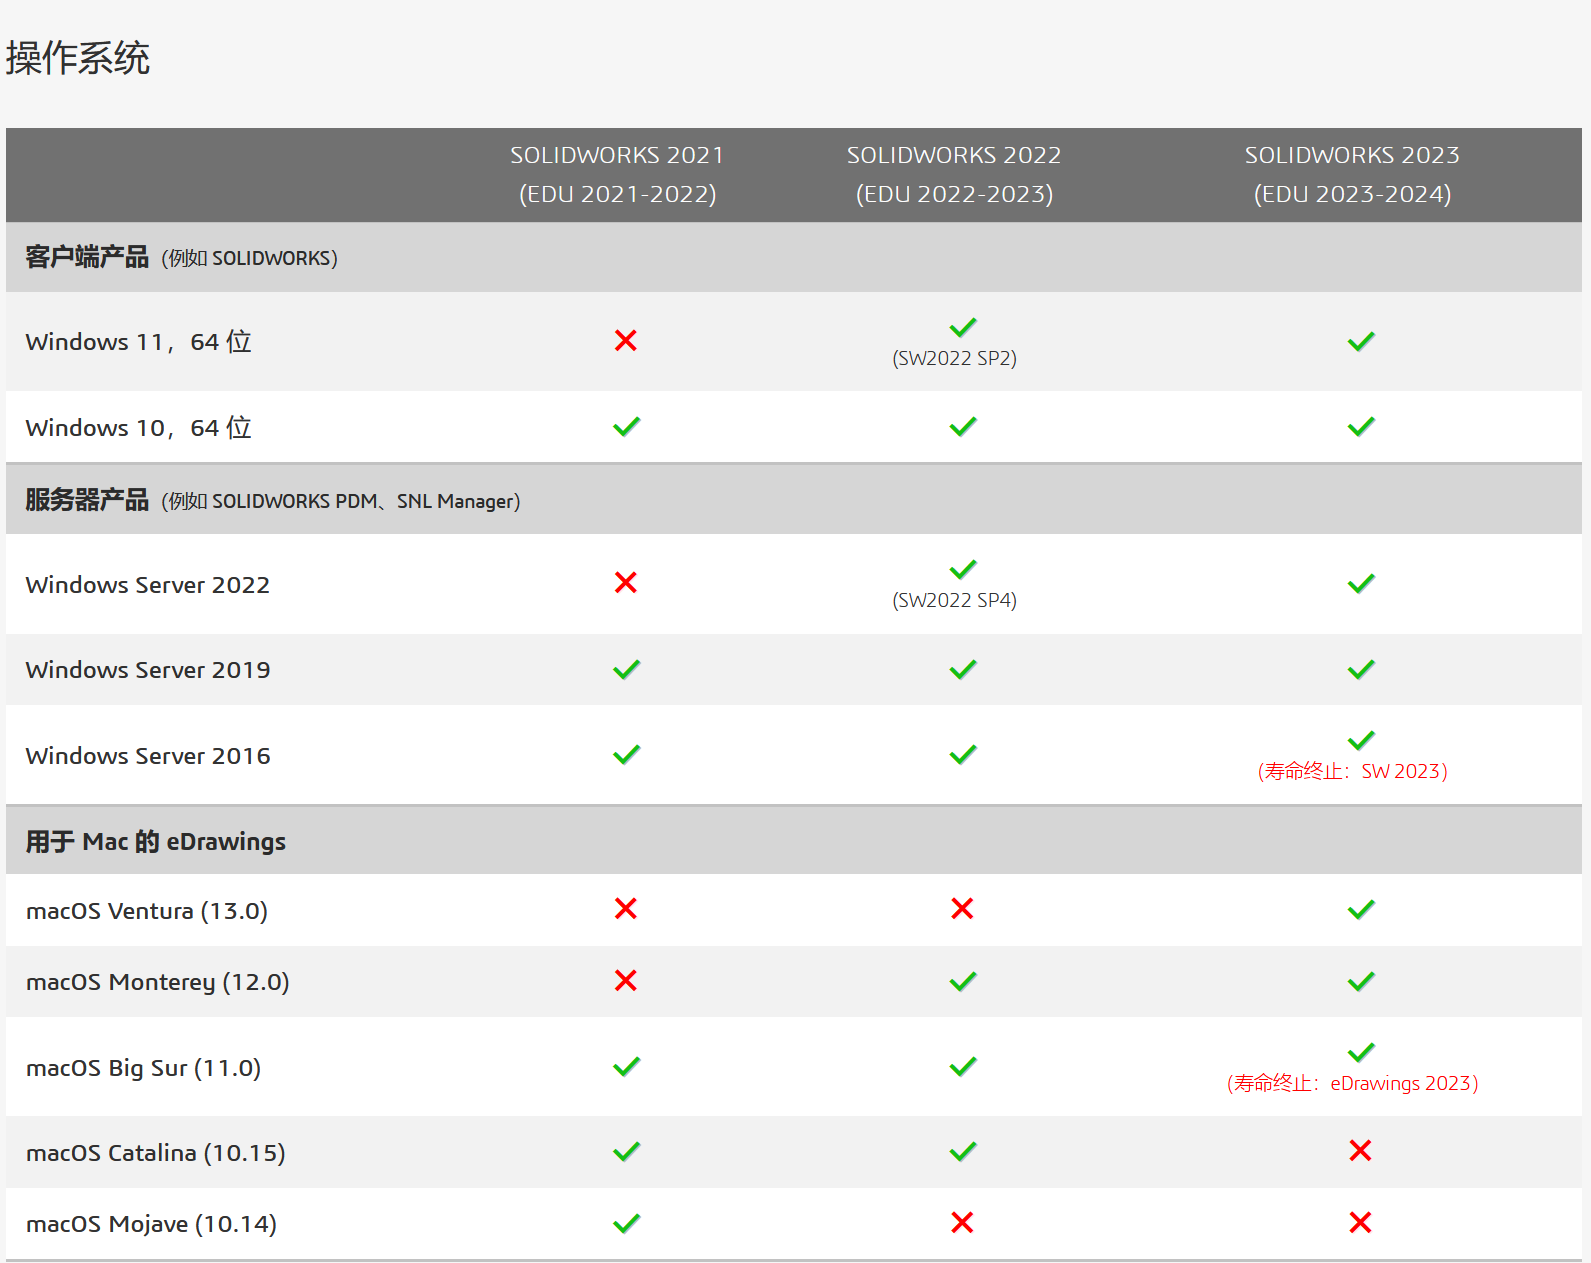The width and height of the screenshot is (1591, 1263).
Task: Select the SOLIDWORKS 2023 column header
Action: click(1352, 174)
